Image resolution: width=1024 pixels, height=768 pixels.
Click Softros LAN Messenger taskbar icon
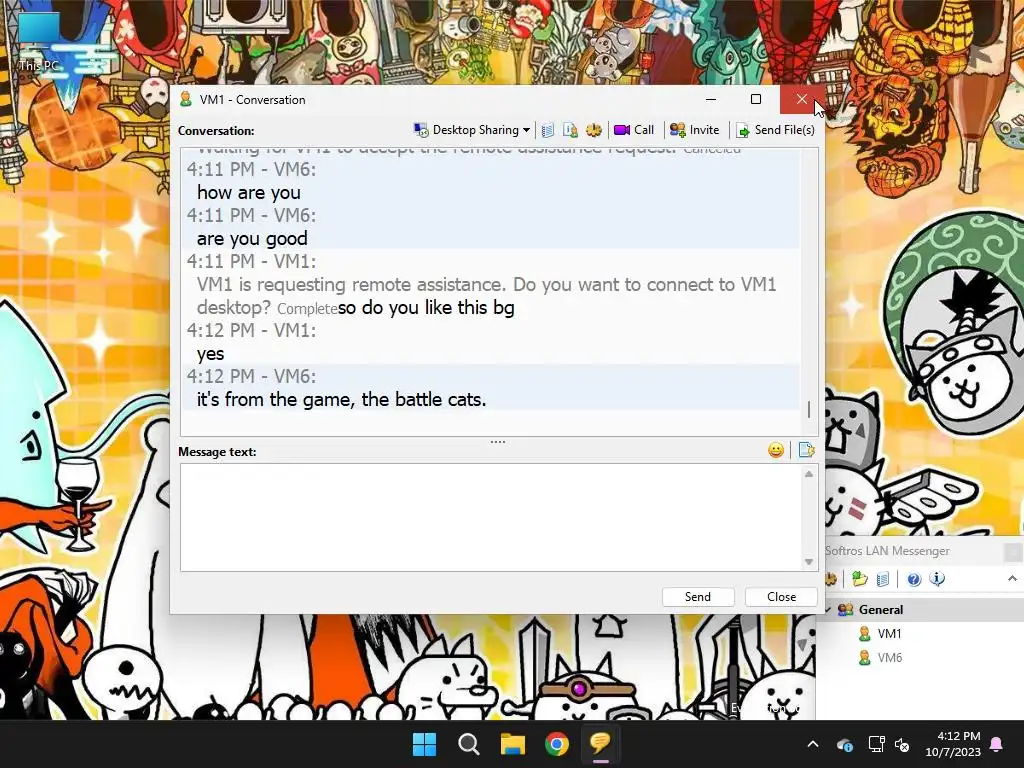click(600, 744)
